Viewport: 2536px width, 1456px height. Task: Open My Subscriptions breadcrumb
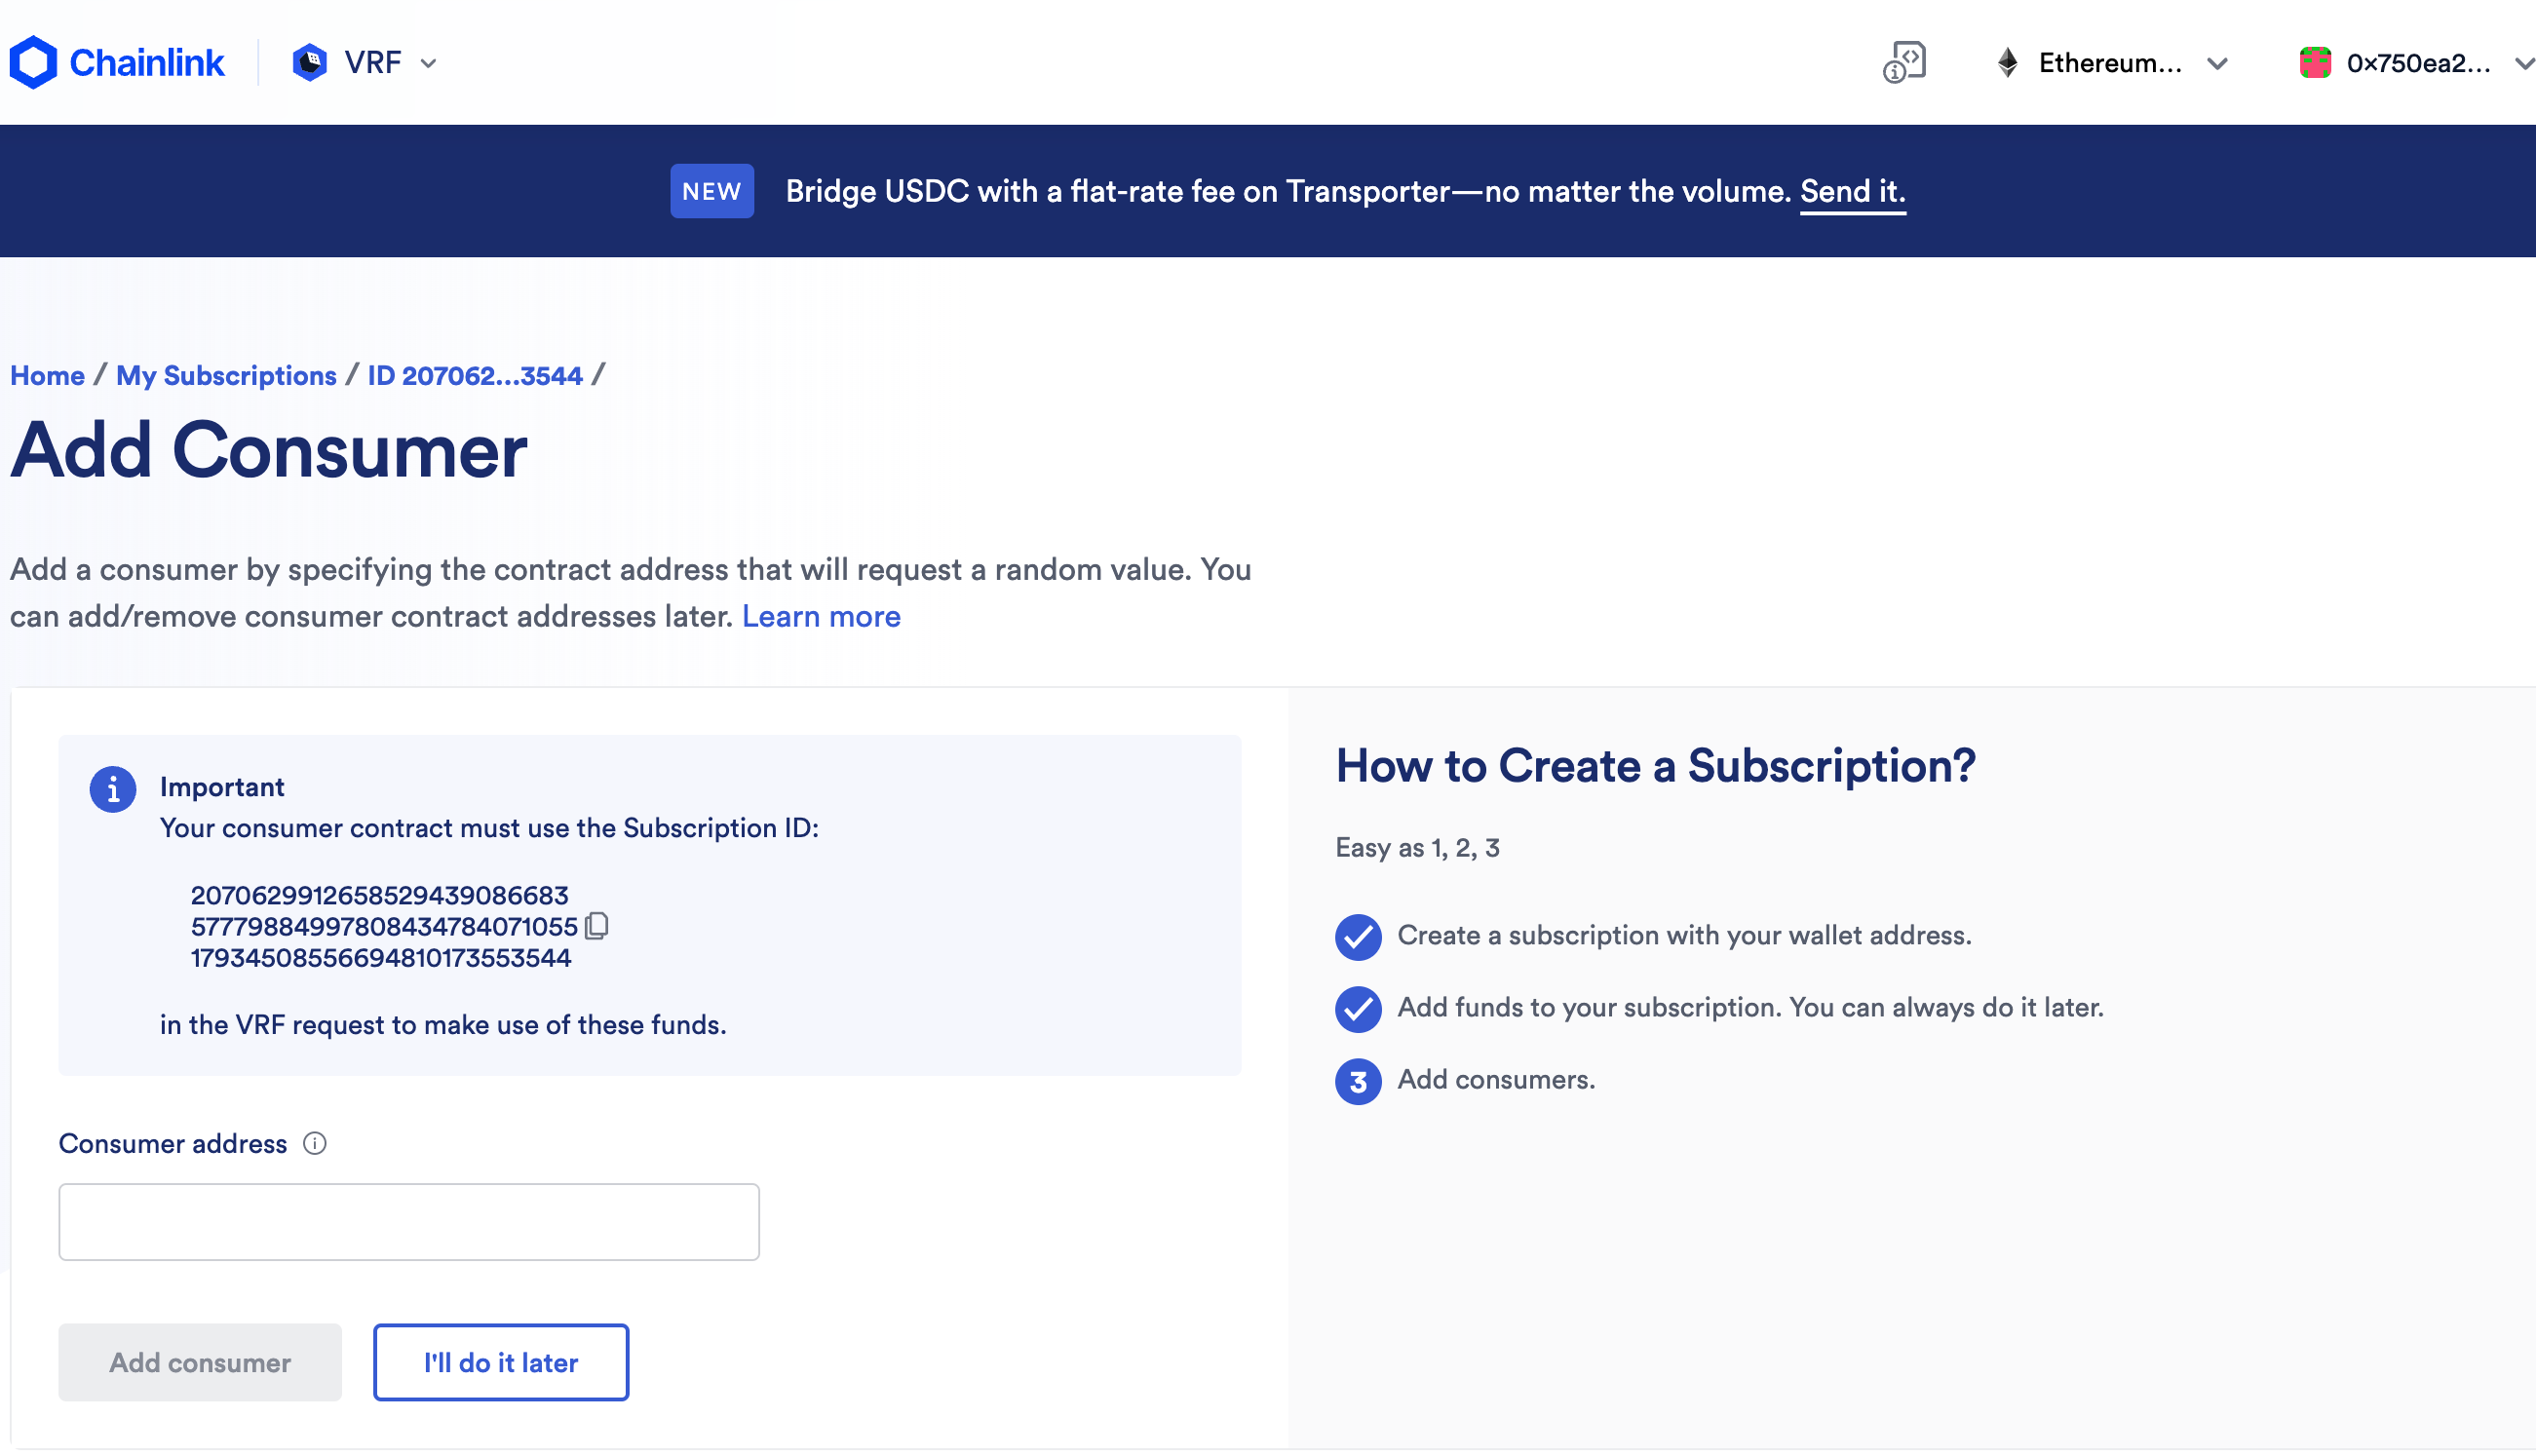click(x=226, y=375)
